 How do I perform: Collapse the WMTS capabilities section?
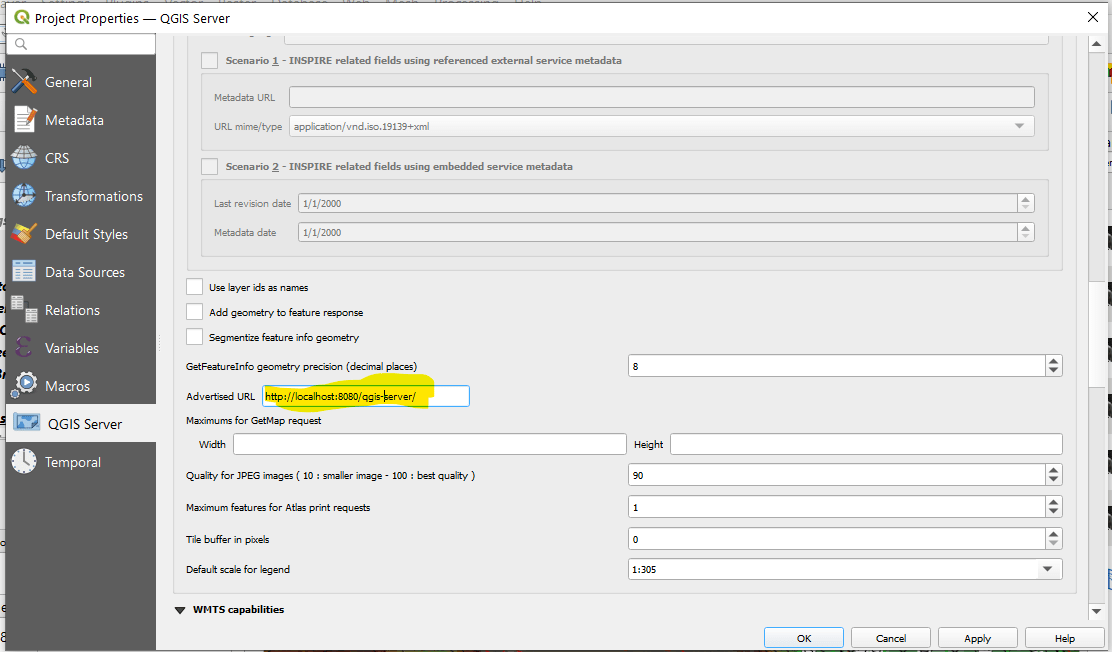[x=180, y=610]
